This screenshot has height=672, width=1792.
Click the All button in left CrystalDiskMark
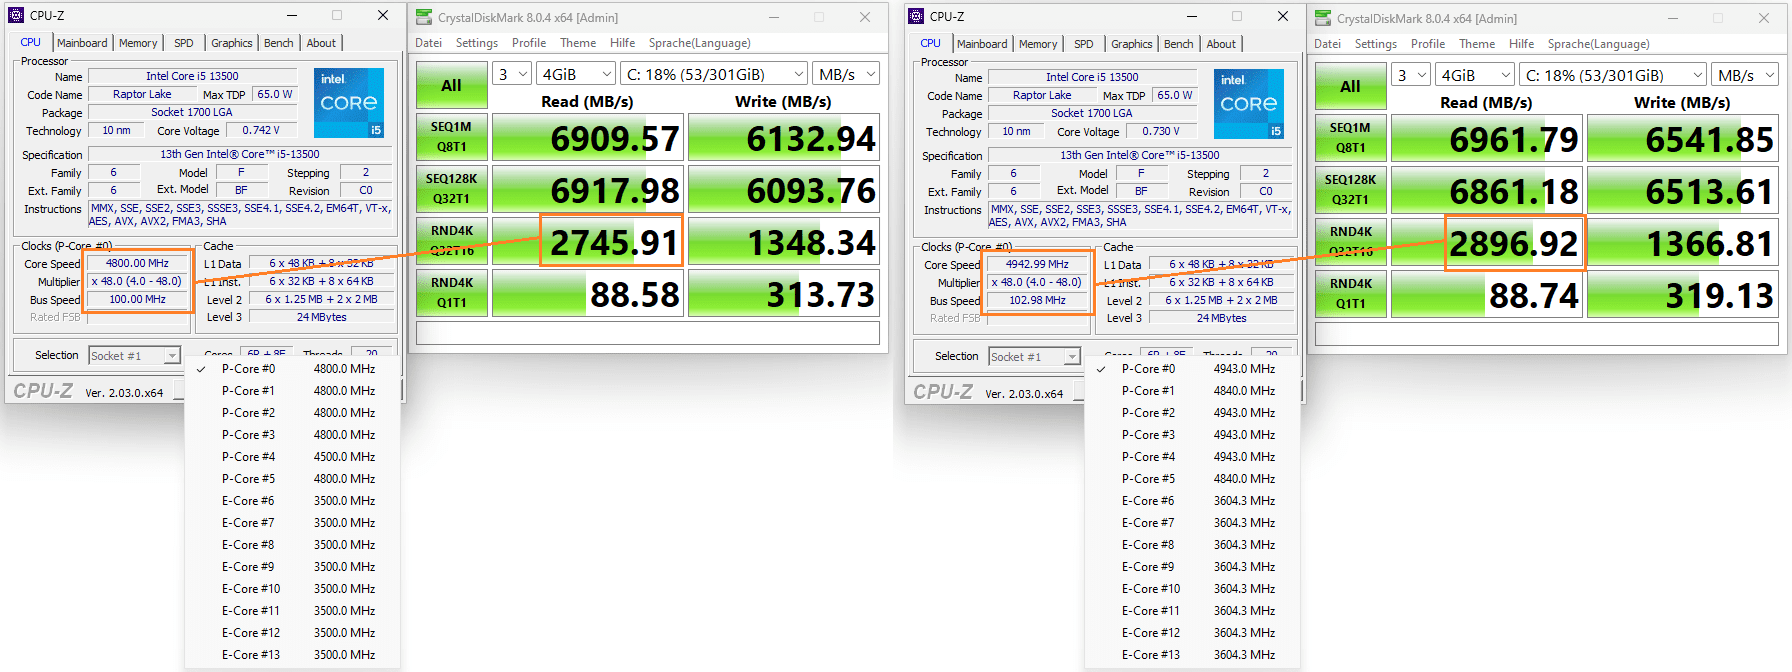coord(452,86)
